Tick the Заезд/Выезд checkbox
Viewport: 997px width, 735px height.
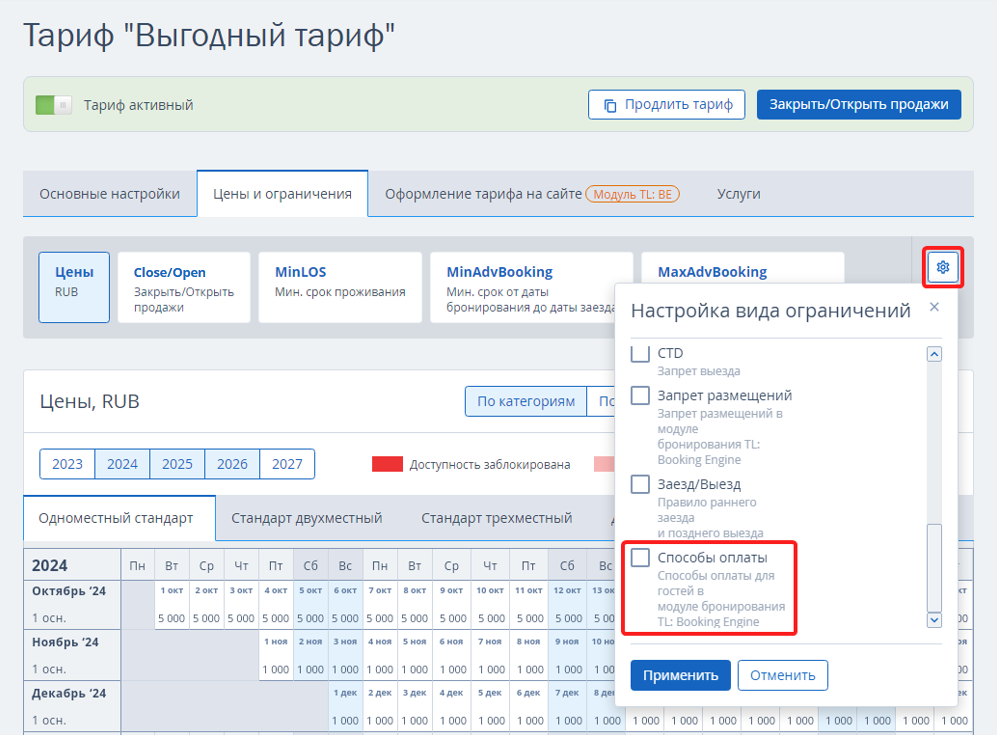pos(640,485)
